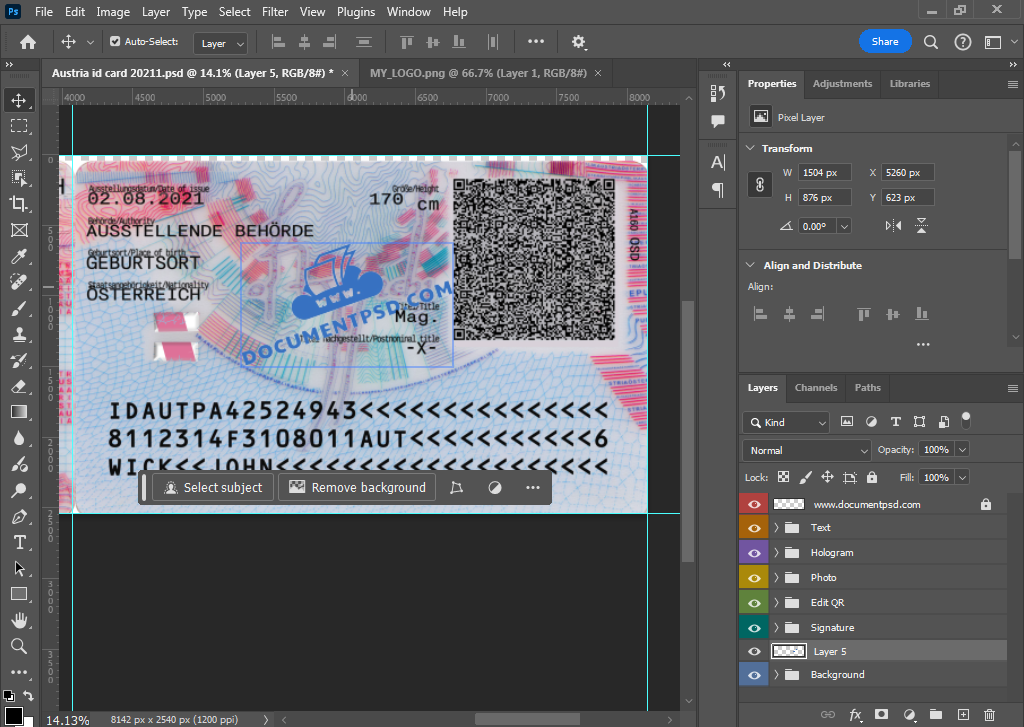1024x727 pixels.
Task: Toggle Auto-Select checkbox
Action: click(x=115, y=41)
